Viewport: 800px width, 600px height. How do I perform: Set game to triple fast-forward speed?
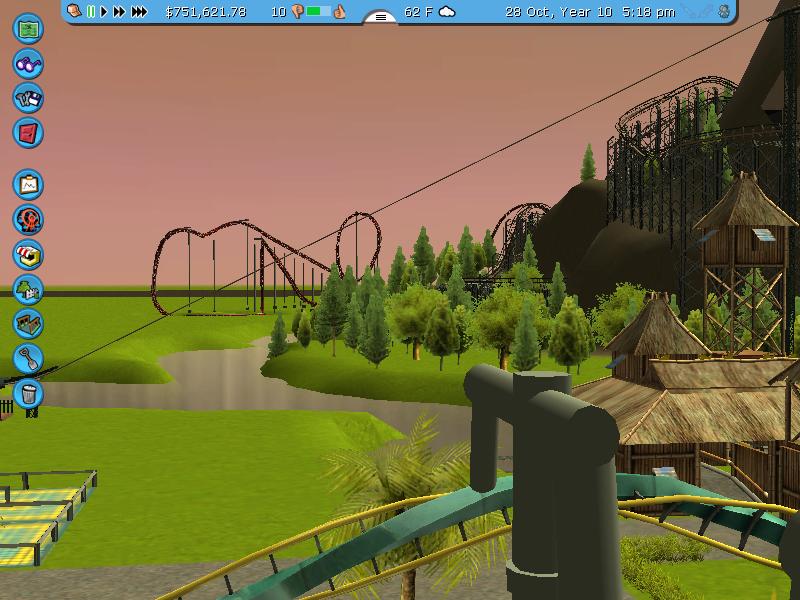(139, 11)
